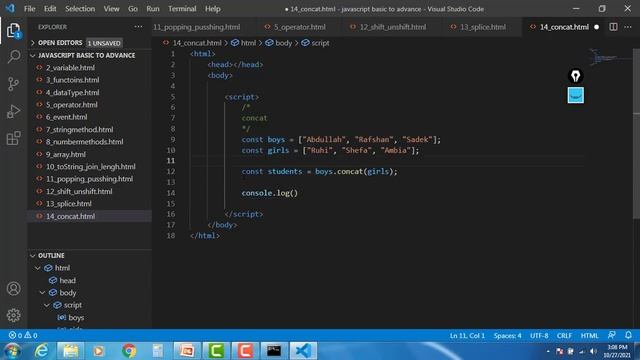The image size is (640, 360).
Task: Switch to the green Camtasia taskbar icon
Action: click(x=216, y=351)
